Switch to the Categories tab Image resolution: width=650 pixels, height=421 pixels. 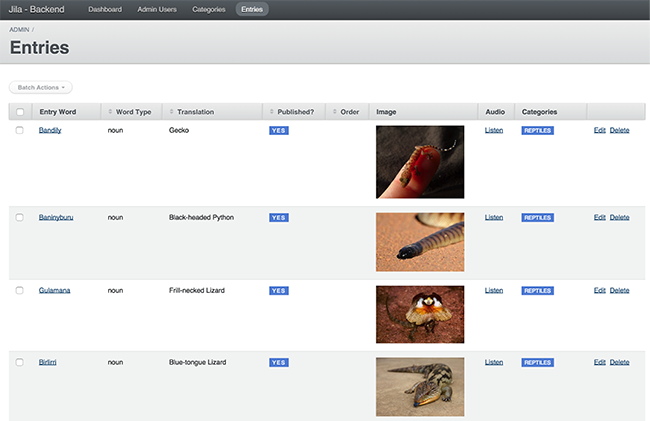(x=209, y=9)
